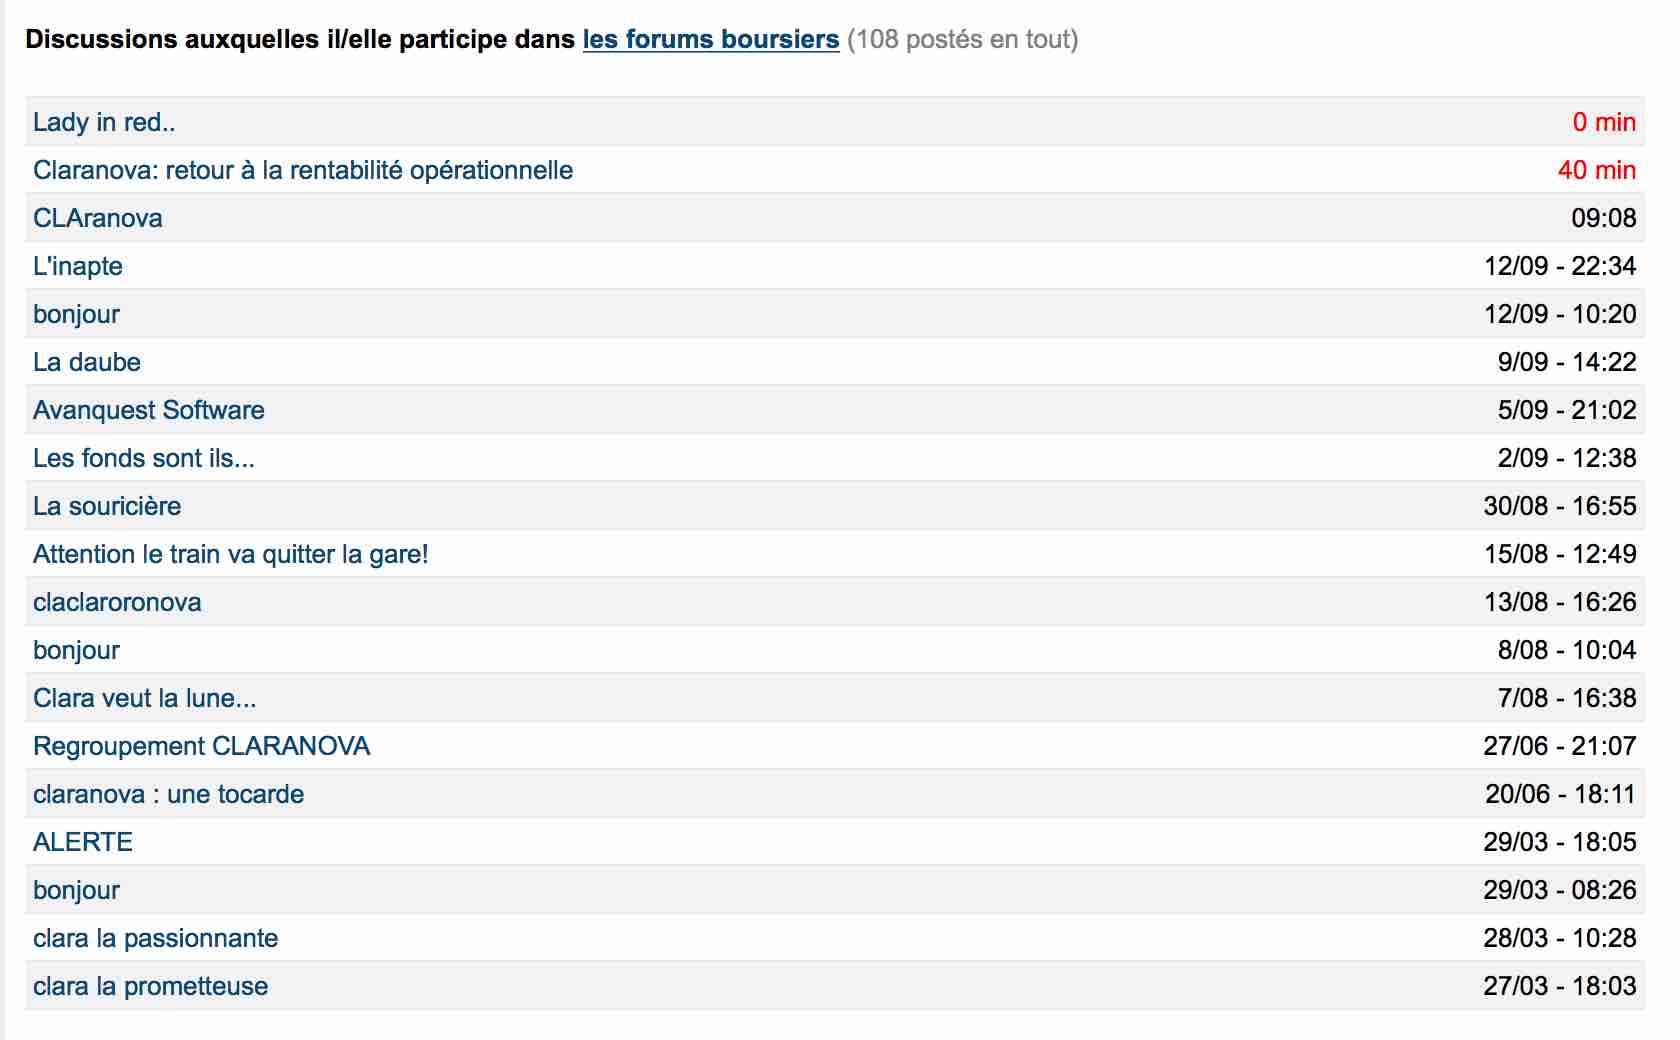This screenshot has height=1040, width=1680.
Task: Open the 'Les fonds sont ils...' thread
Action: (144, 458)
